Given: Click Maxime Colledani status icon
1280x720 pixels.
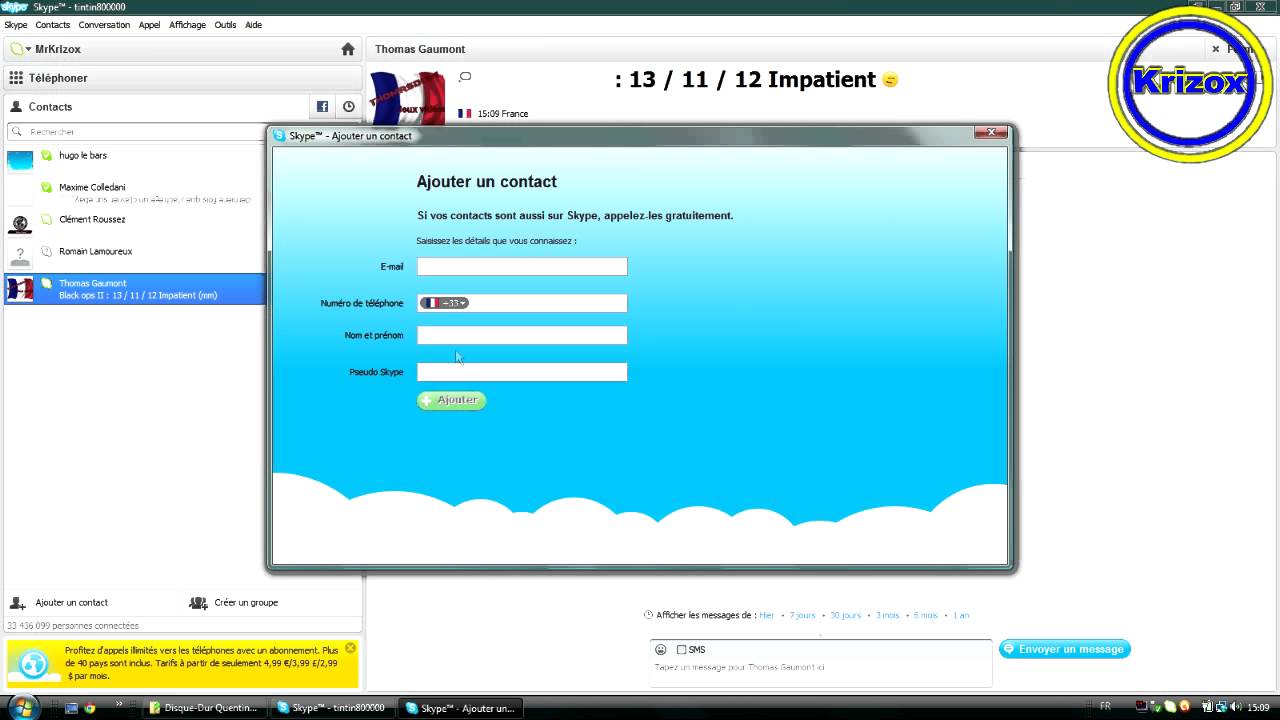Looking at the screenshot, I should pos(47,187).
